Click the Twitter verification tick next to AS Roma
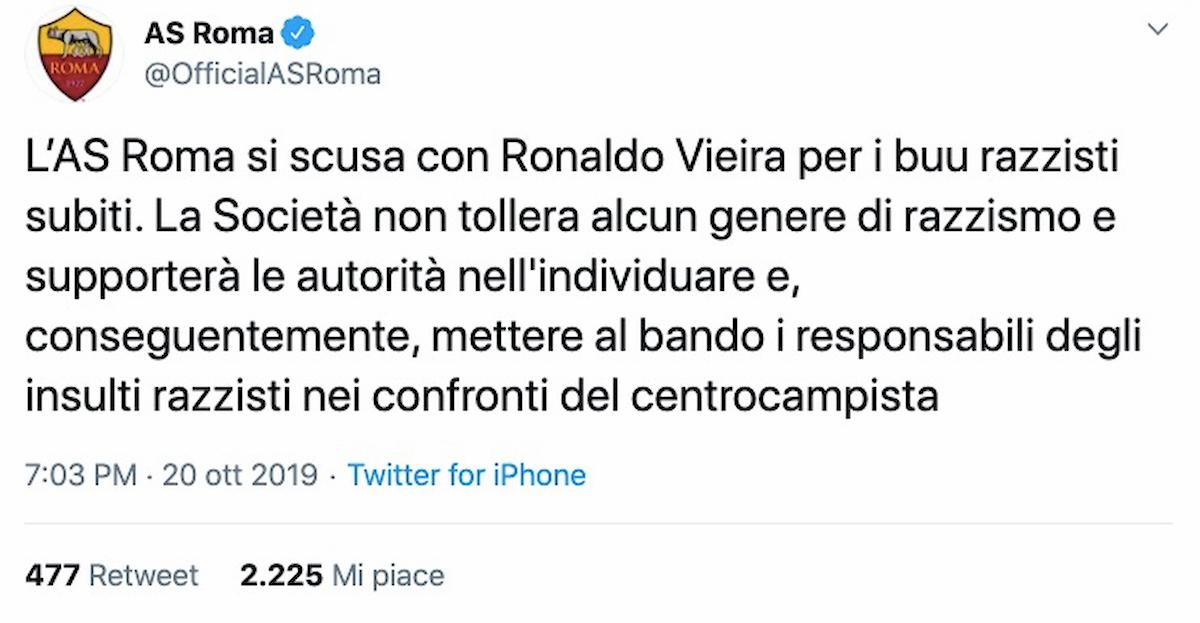Image resolution: width=1200 pixels, height=623 pixels. (295, 31)
